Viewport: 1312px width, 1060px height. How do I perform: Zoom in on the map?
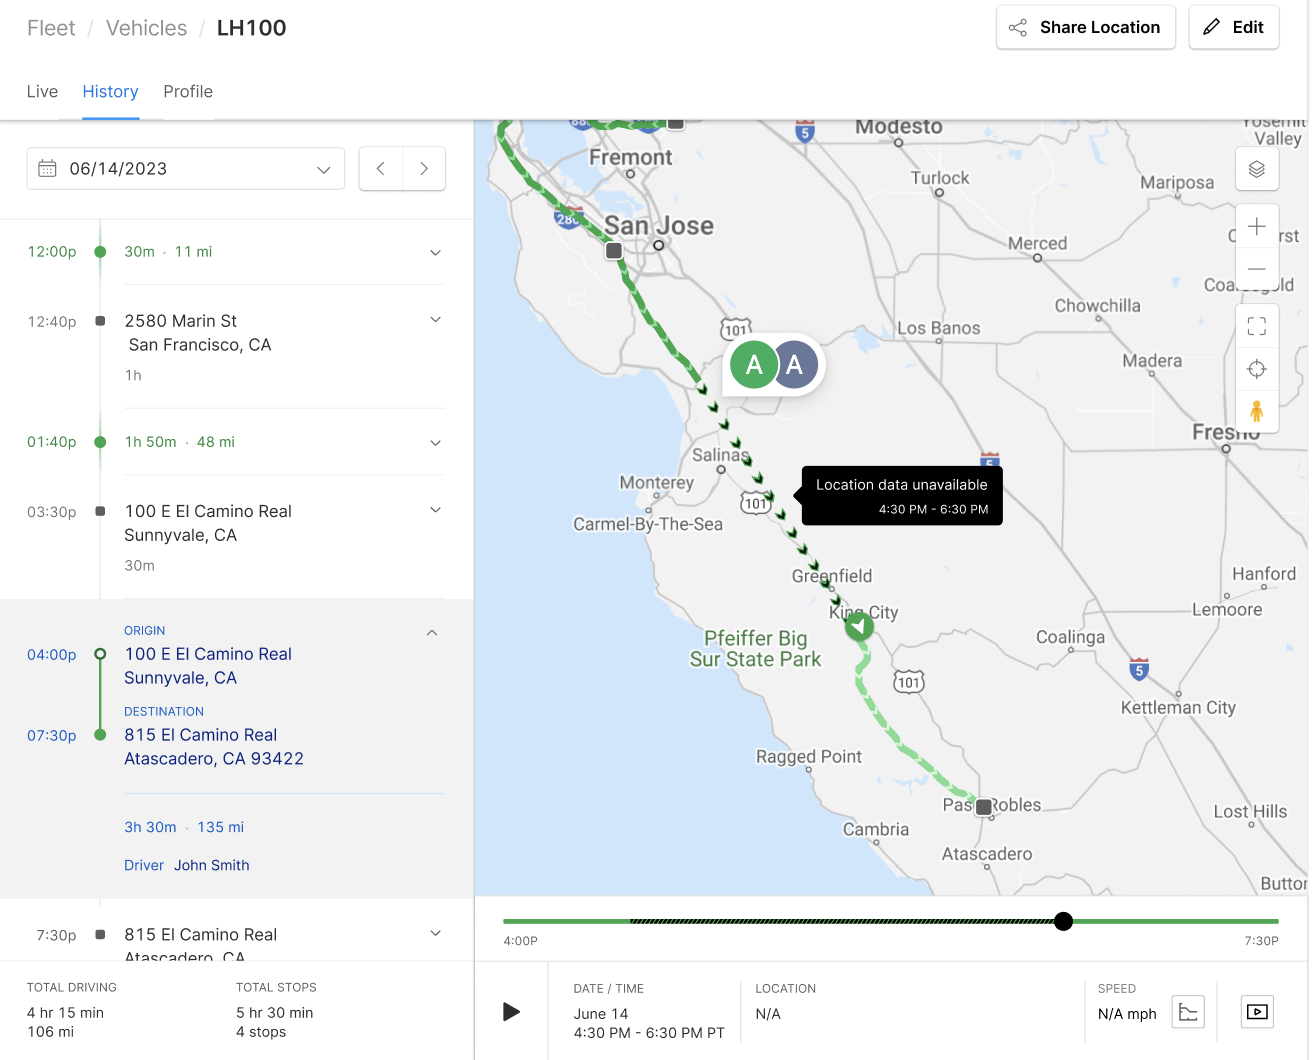(x=1257, y=227)
